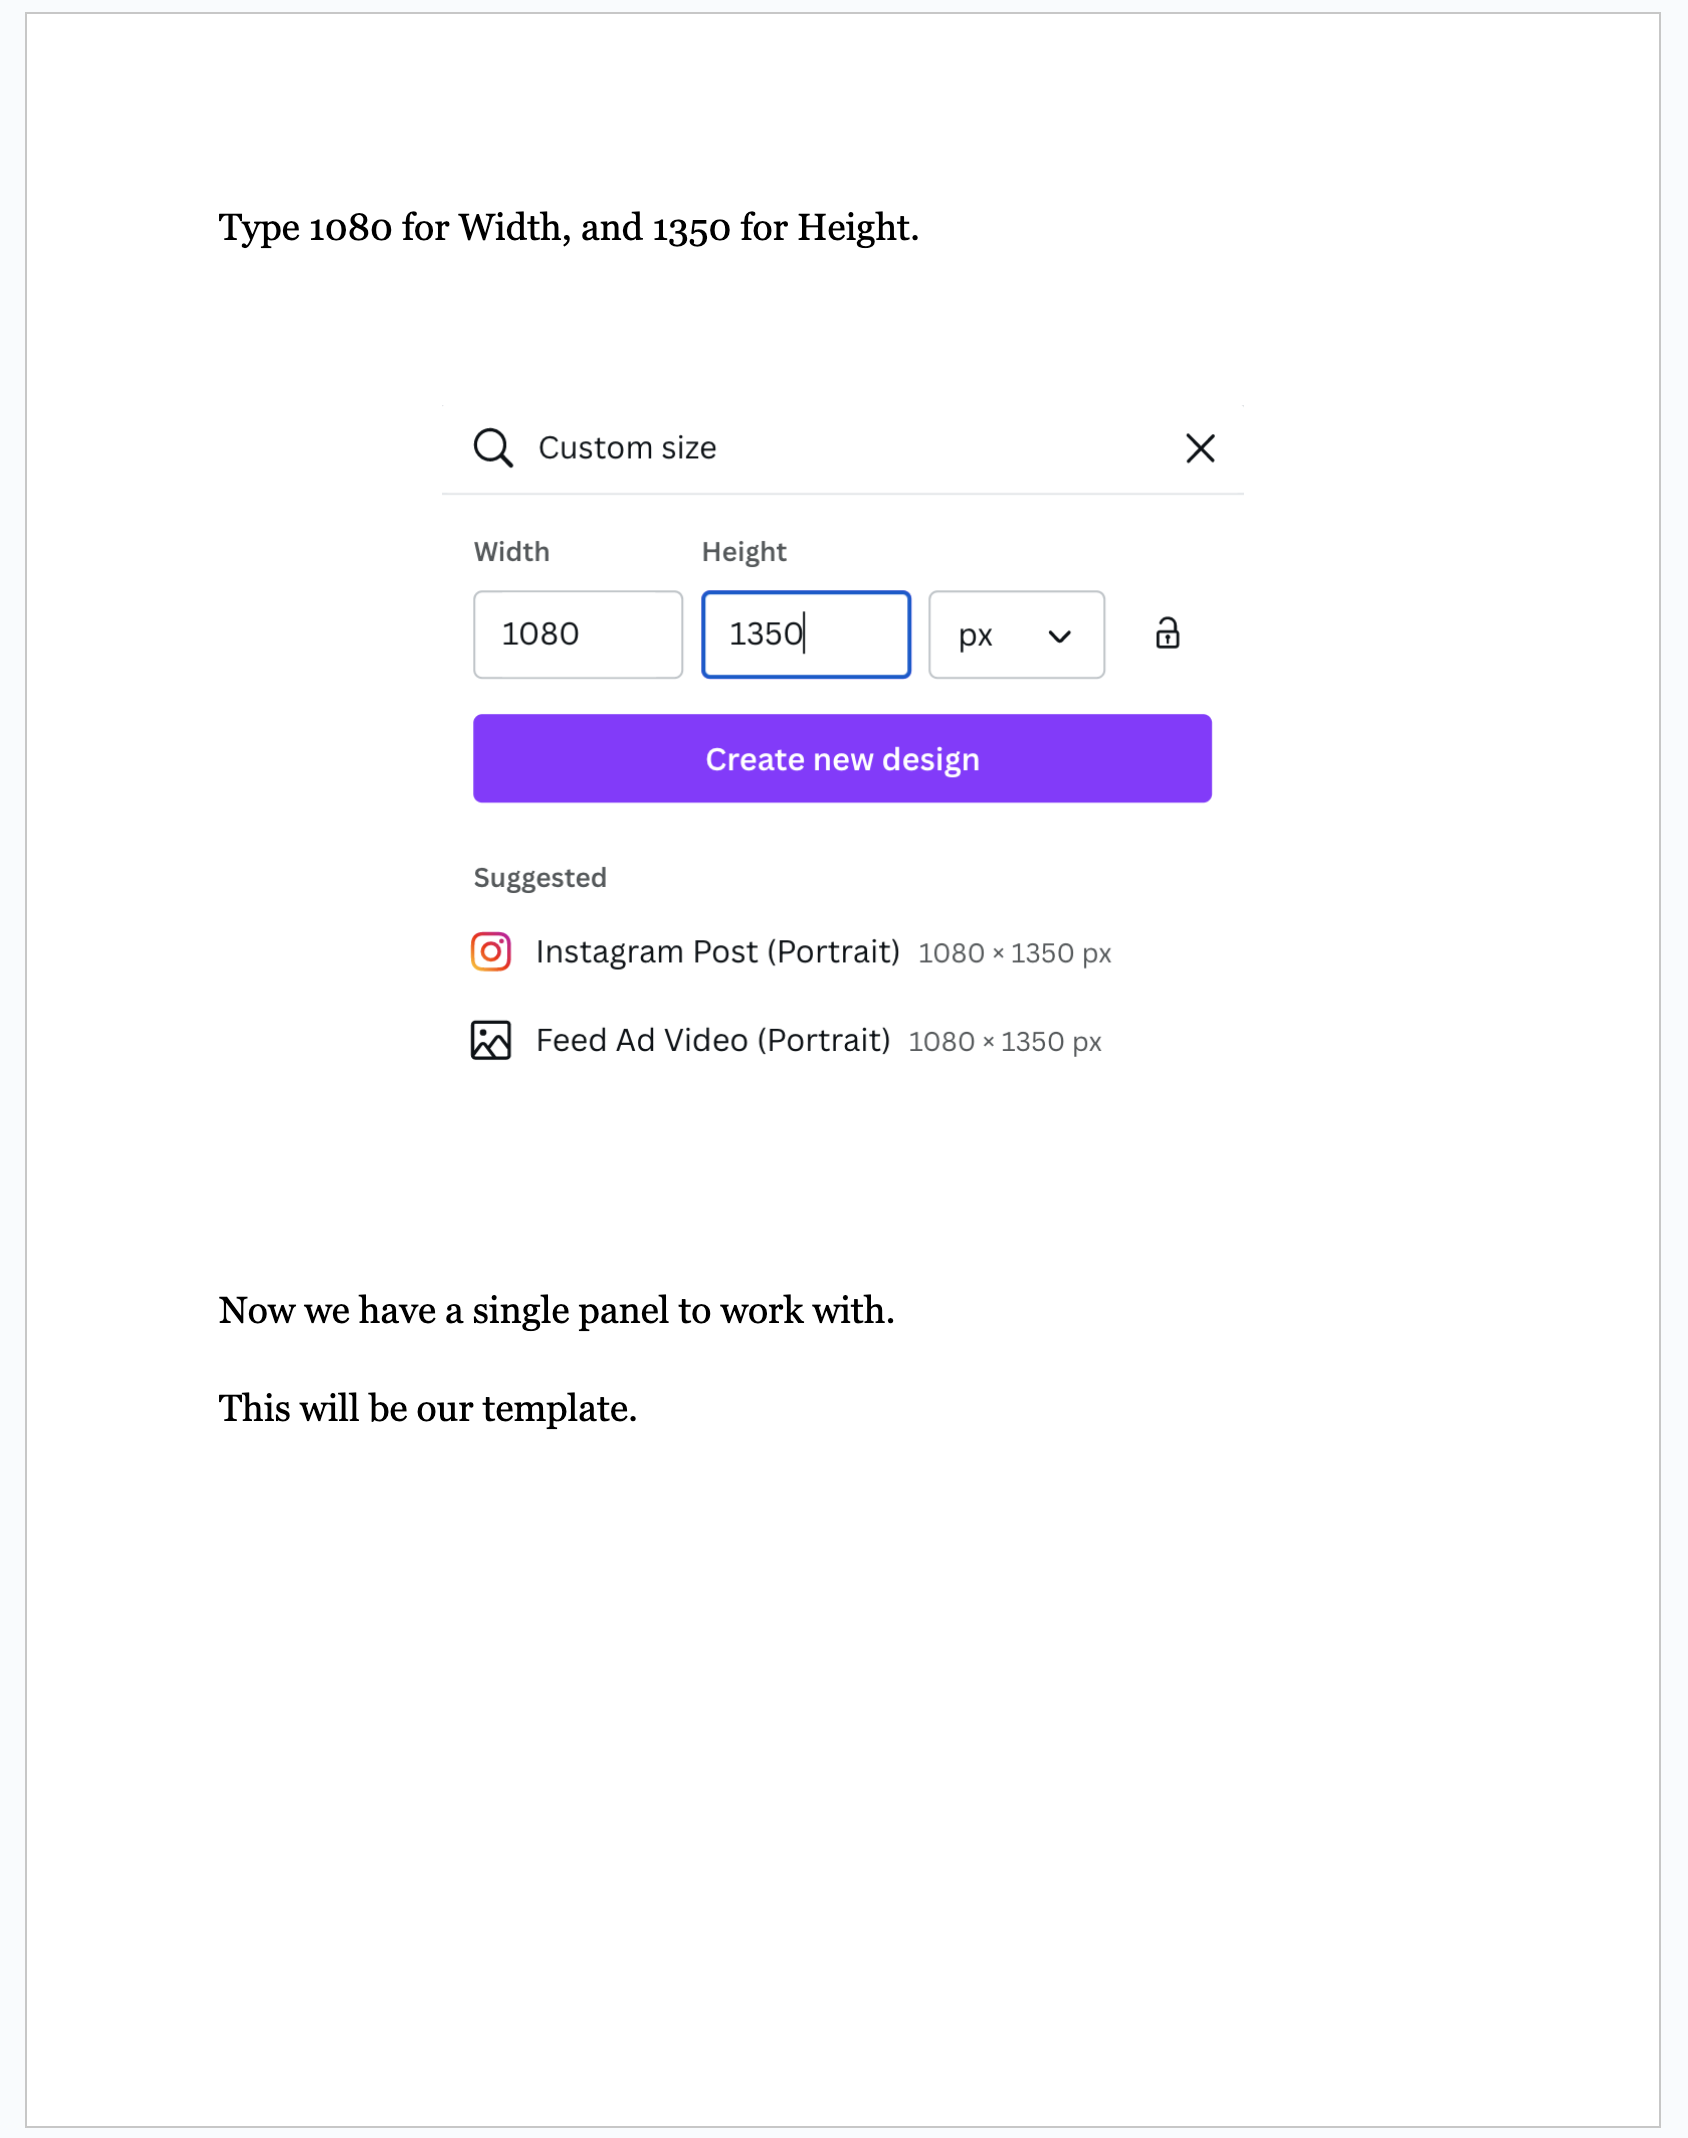Click the 'This will be our template.' sentence
The image size is (1688, 2138).
click(427, 1408)
